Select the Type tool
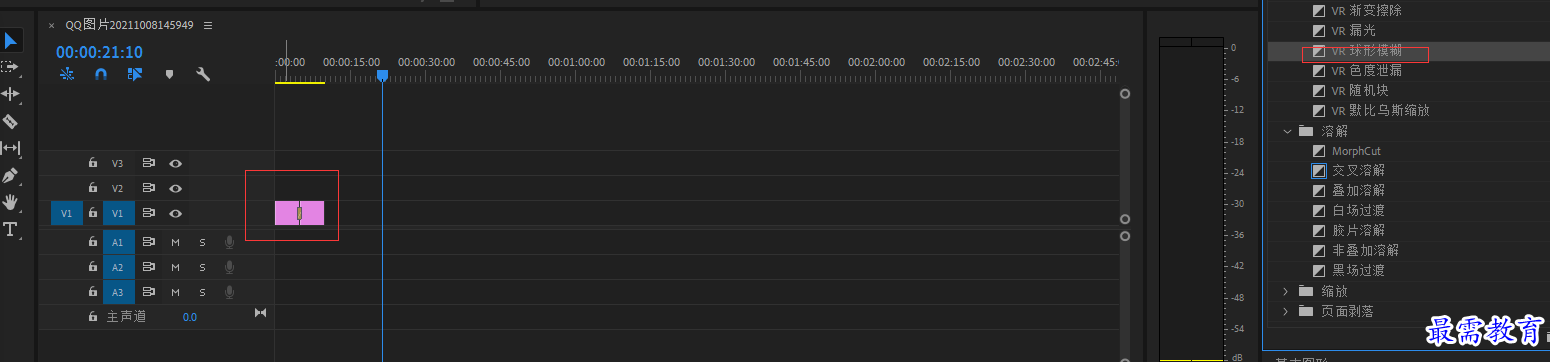 coord(11,229)
